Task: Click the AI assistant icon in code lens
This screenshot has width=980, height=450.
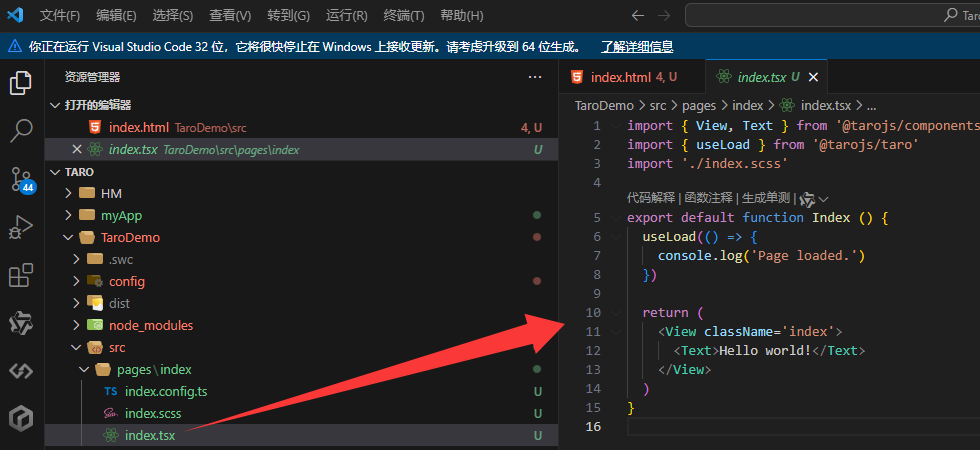Action: (x=807, y=199)
